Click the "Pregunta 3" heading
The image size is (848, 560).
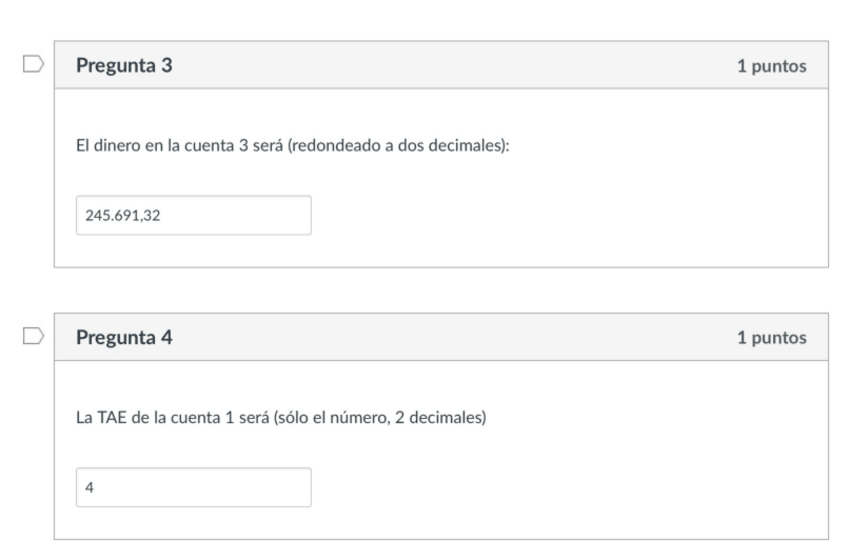(x=125, y=66)
